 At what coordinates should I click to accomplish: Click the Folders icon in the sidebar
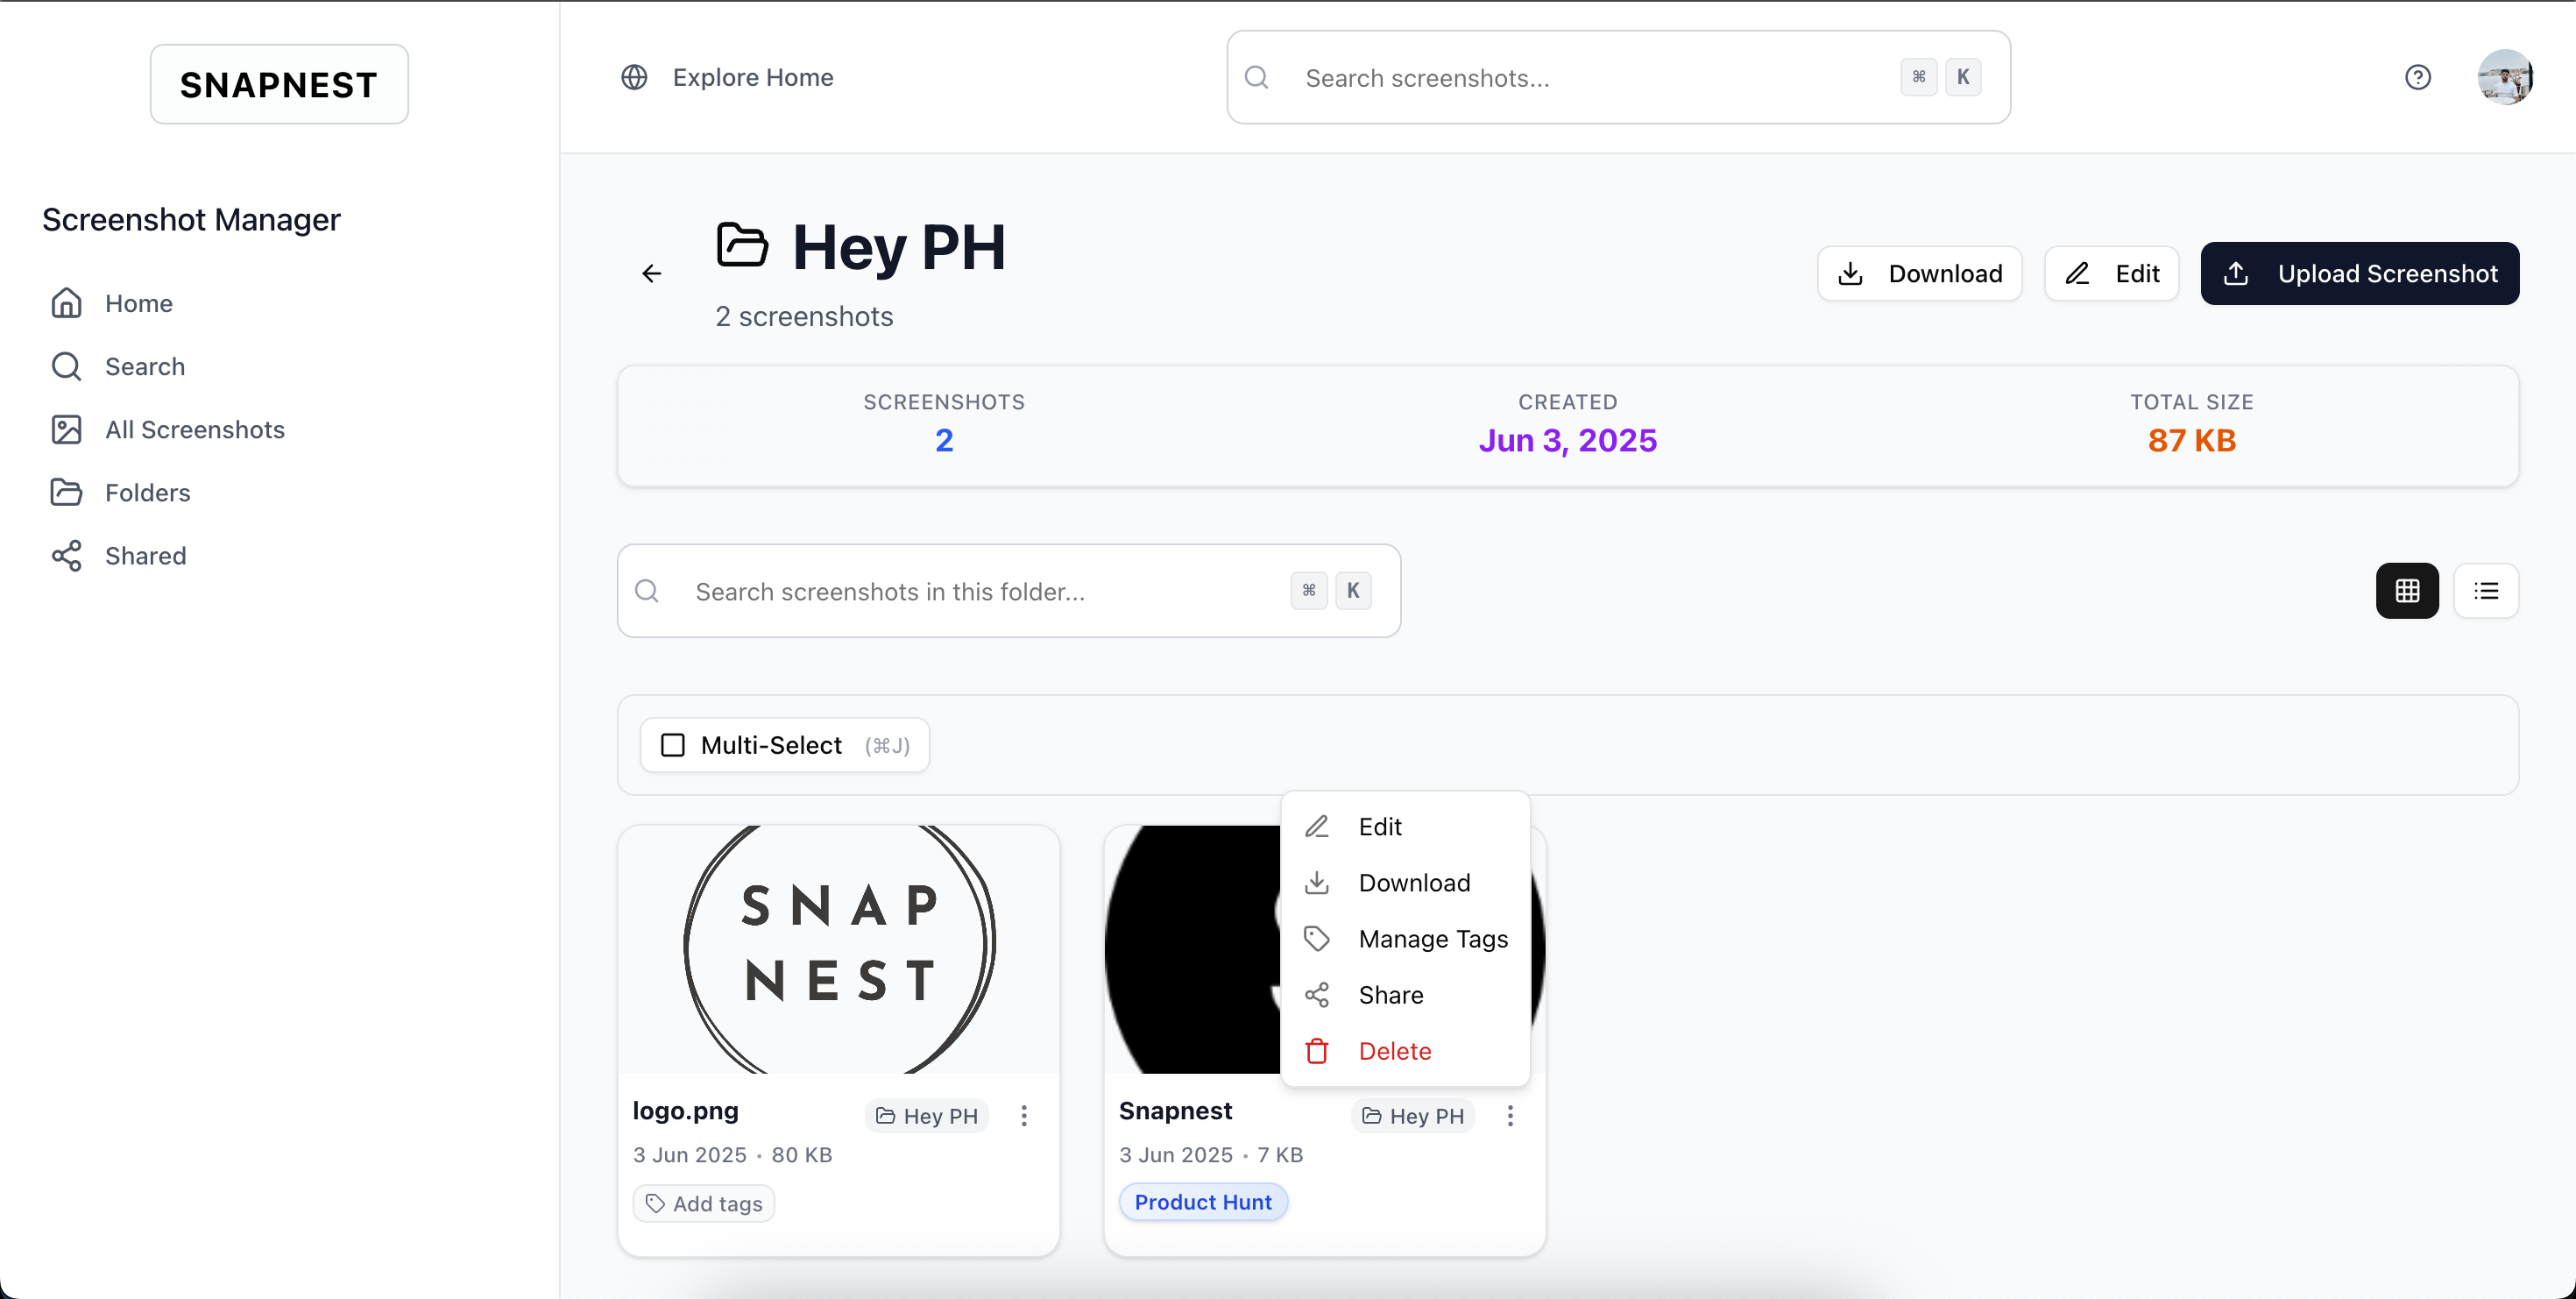coord(66,492)
